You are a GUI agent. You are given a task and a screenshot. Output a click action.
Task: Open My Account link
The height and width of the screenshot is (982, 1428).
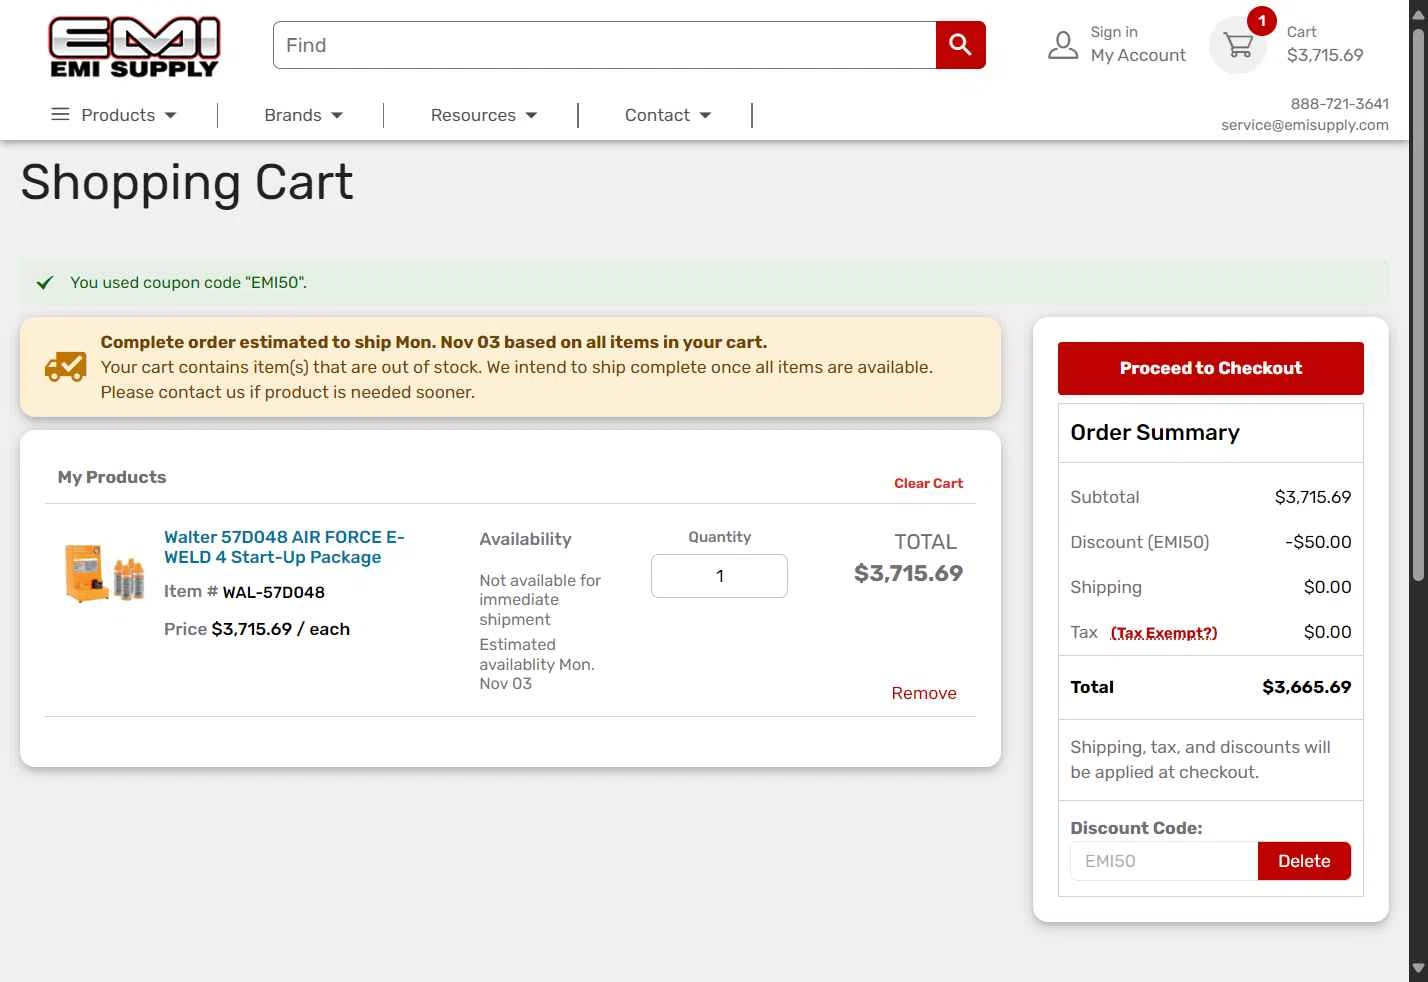pos(1138,55)
